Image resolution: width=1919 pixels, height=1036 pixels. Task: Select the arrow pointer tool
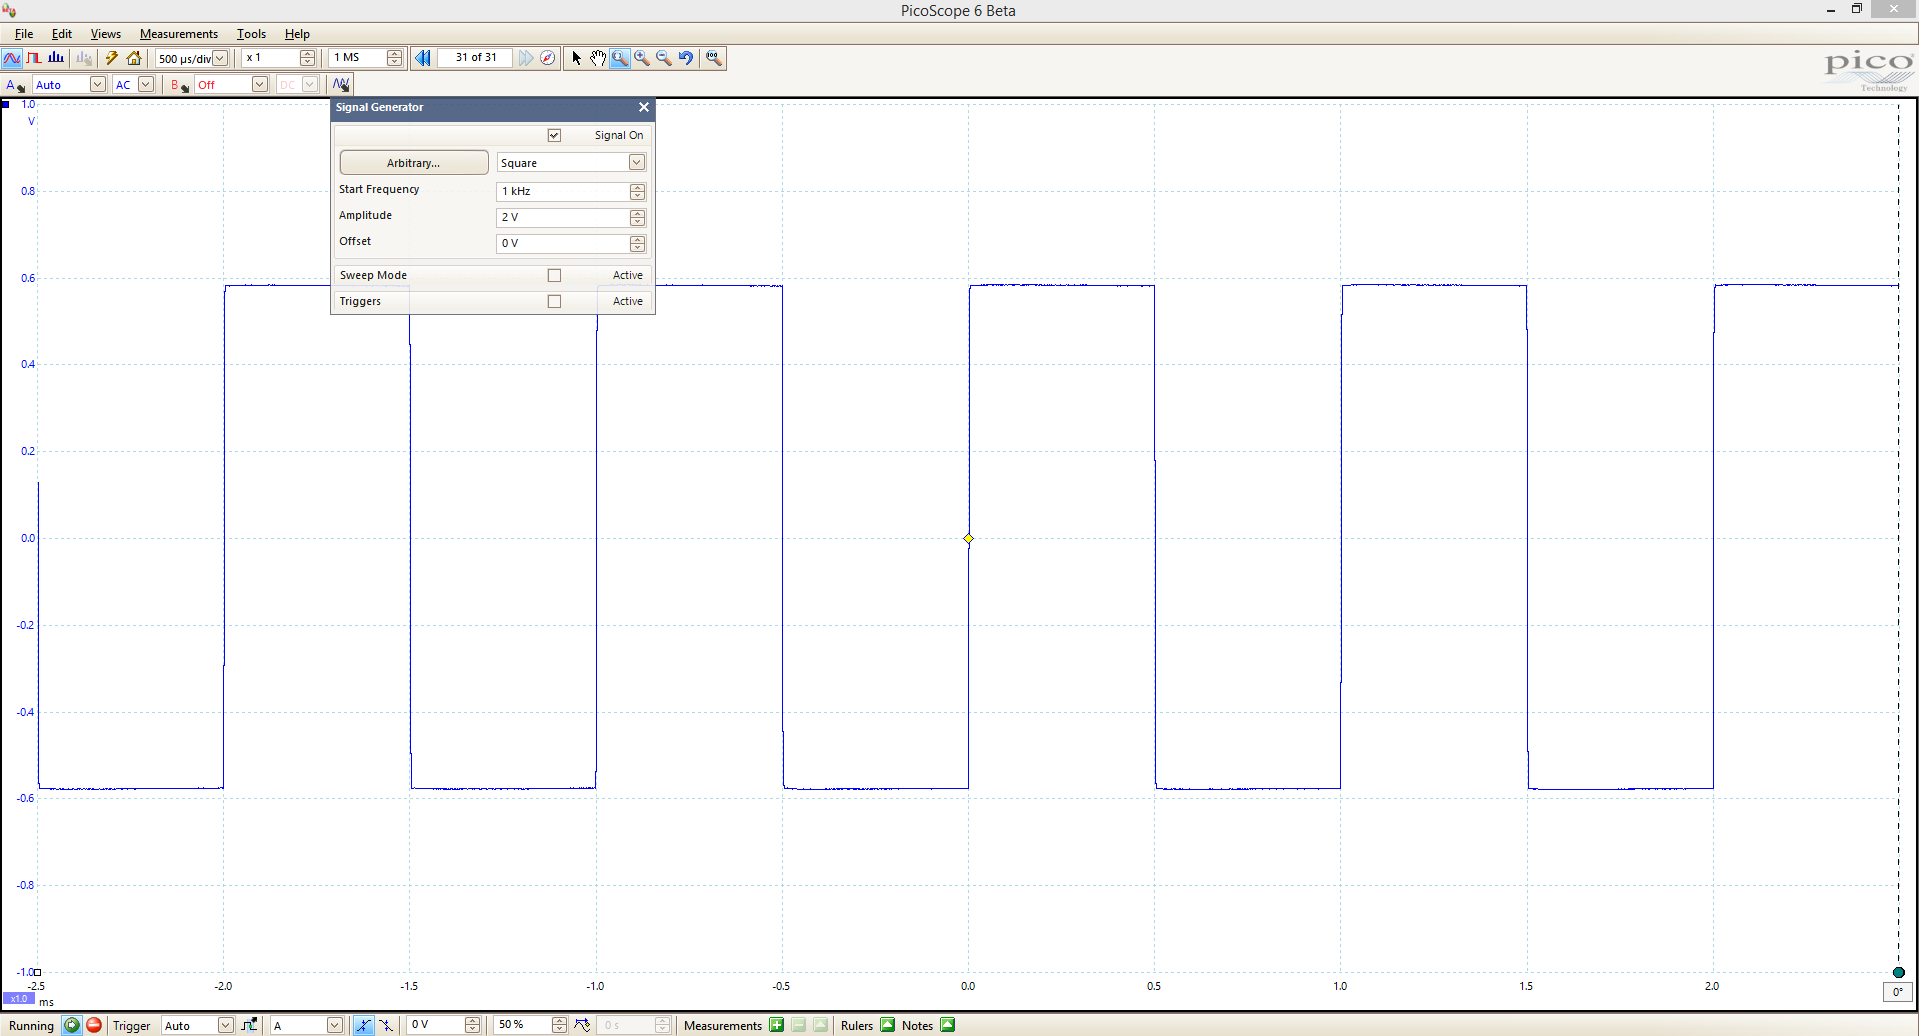point(576,58)
